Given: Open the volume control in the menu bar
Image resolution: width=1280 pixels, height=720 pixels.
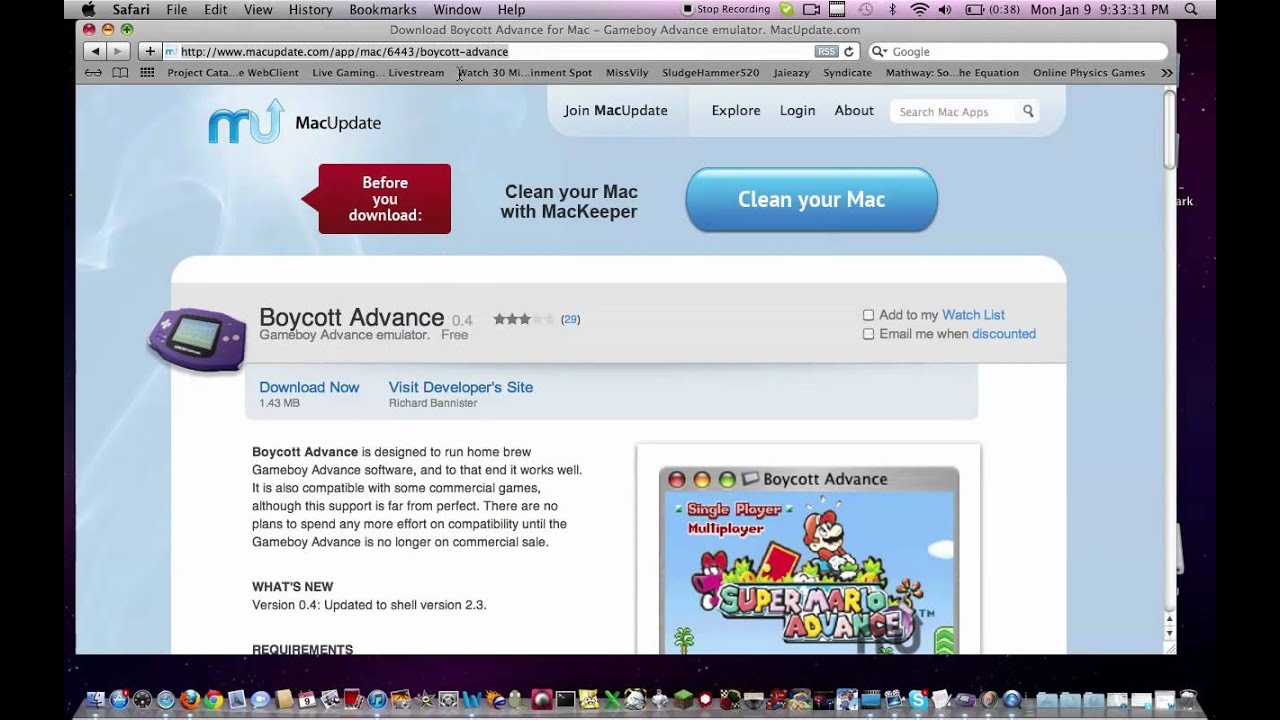Looking at the screenshot, I should coord(946,10).
